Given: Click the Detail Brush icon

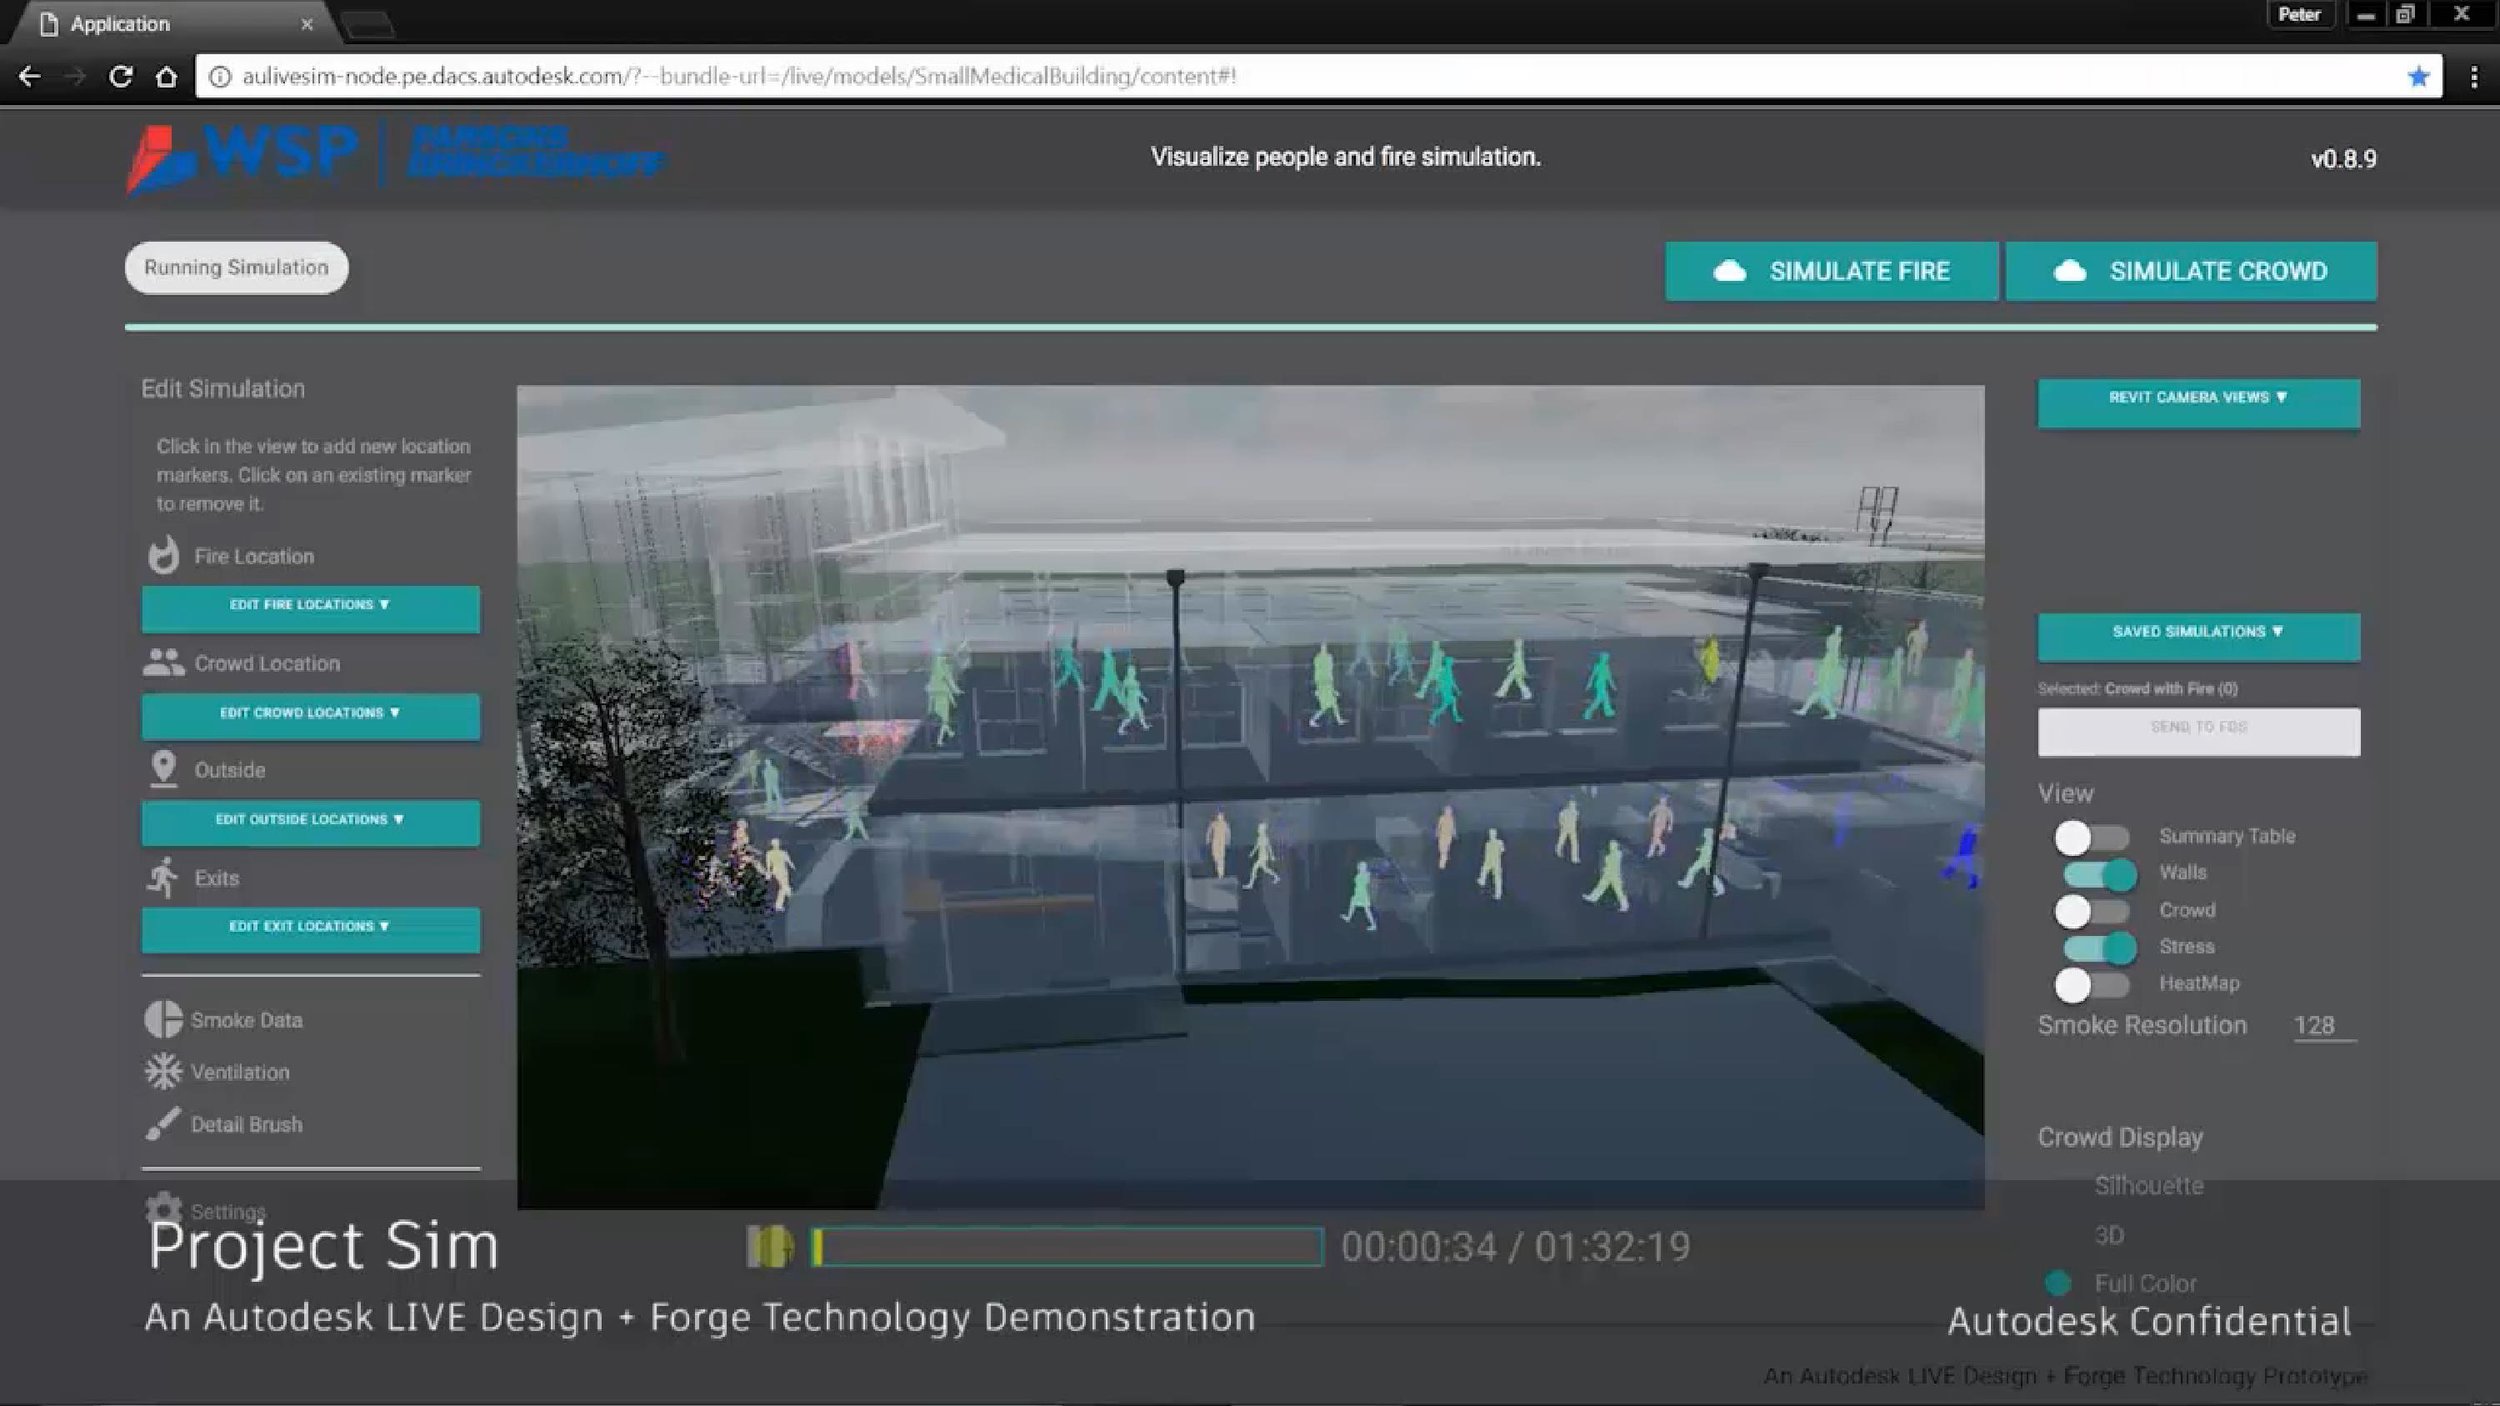Looking at the screenshot, I should point(163,1123).
